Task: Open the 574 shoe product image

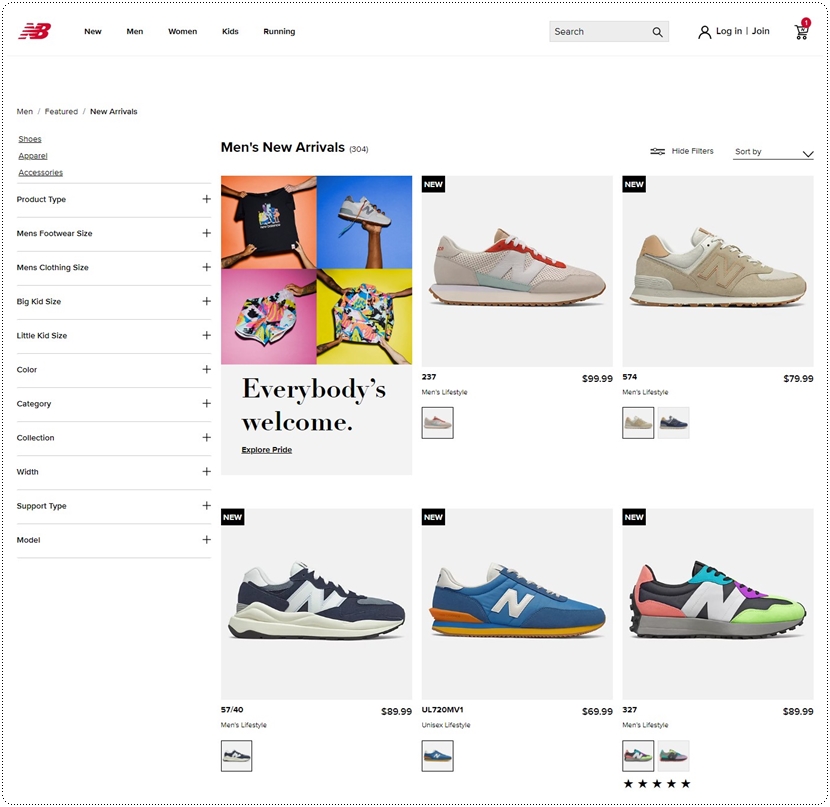Action: 718,271
